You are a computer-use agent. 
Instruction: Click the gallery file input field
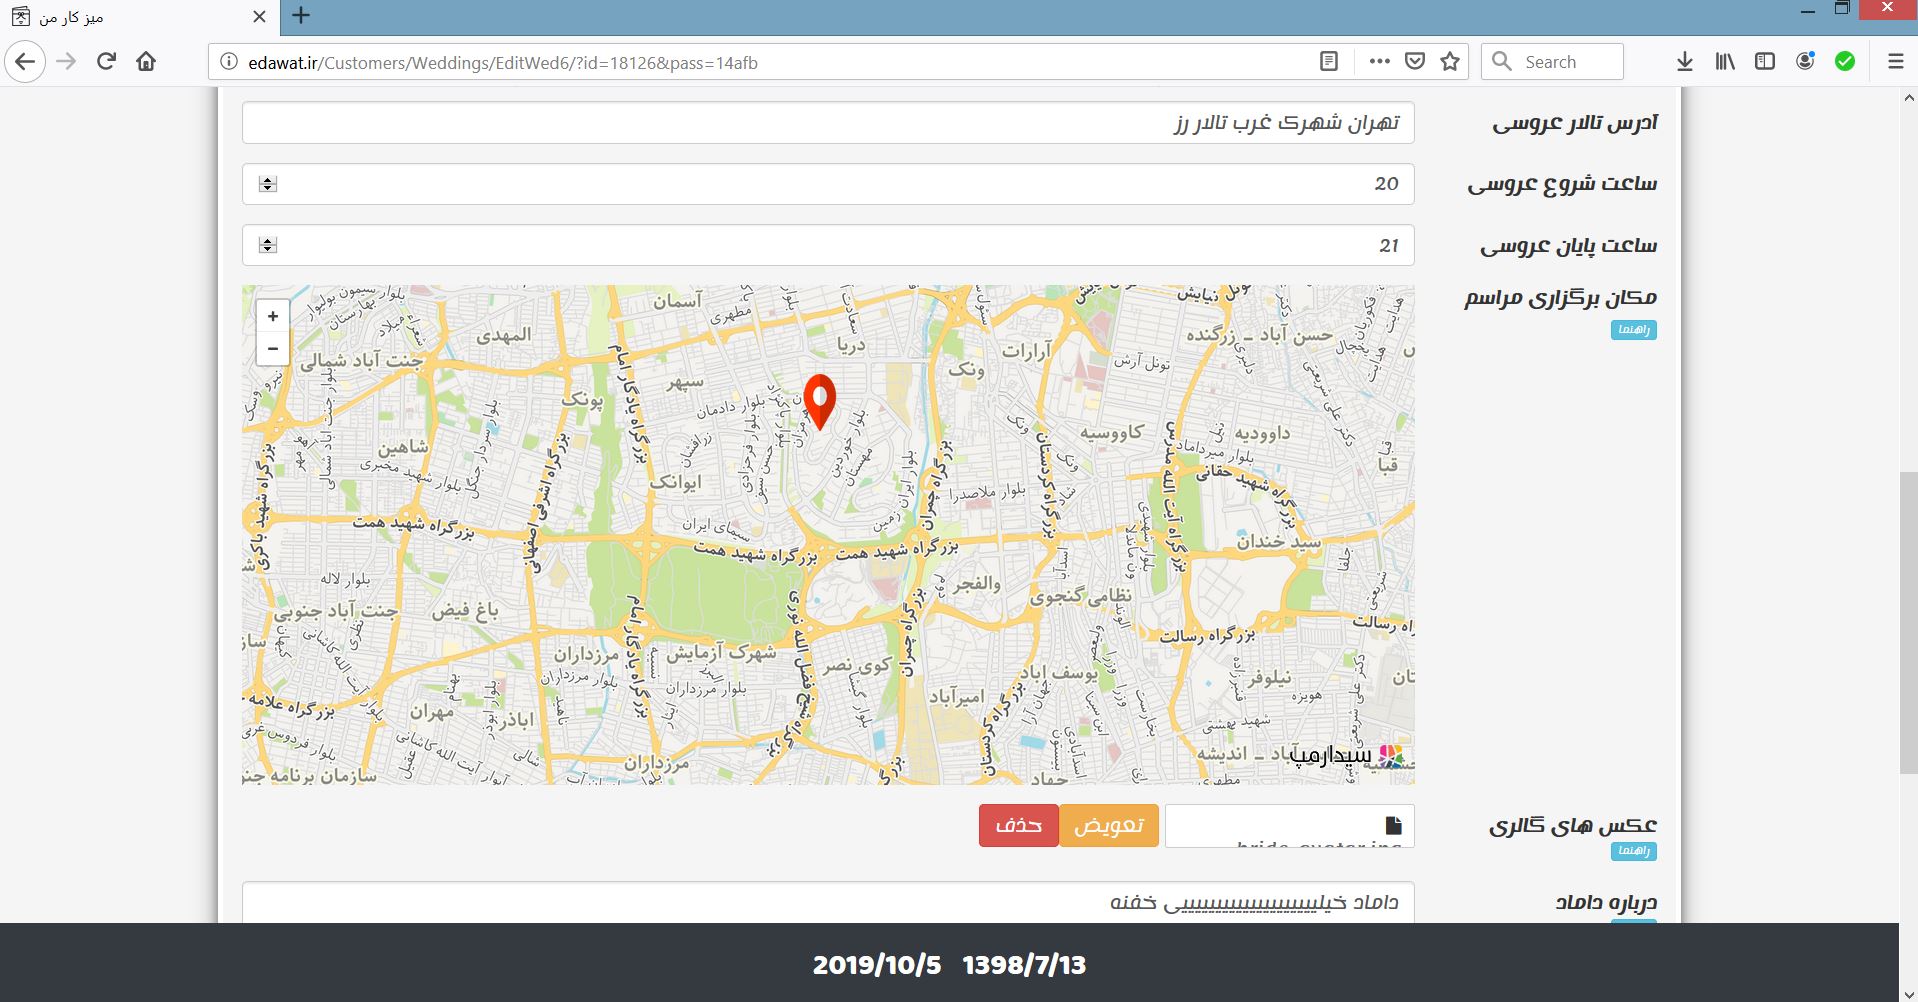1289,826
